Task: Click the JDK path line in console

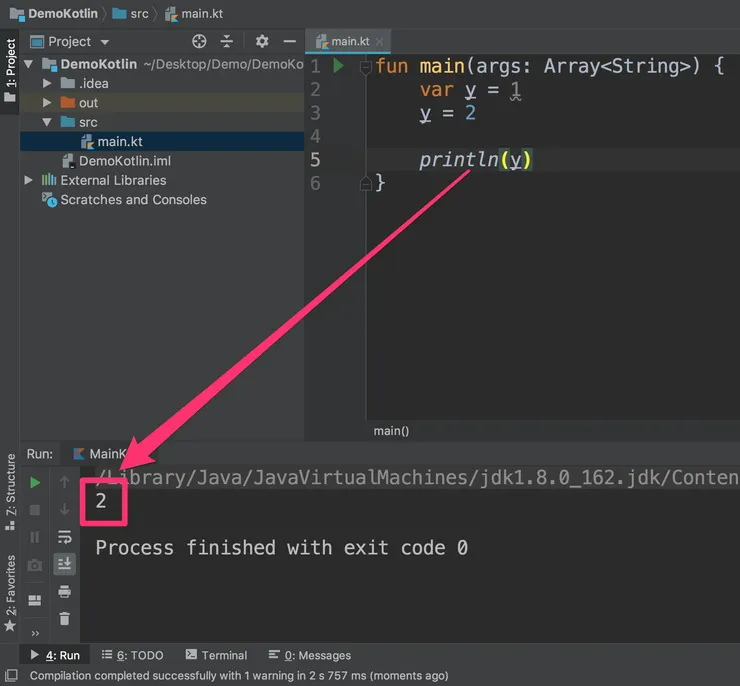Action: (417, 477)
